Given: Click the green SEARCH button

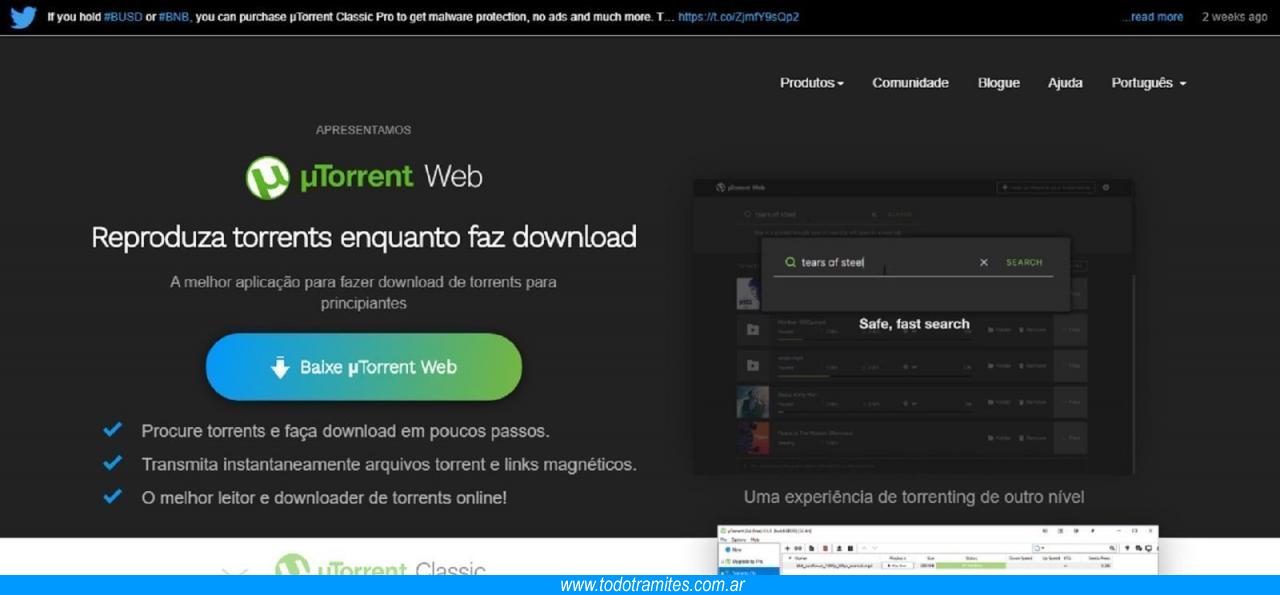Looking at the screenshot, I should (1024, 262).
